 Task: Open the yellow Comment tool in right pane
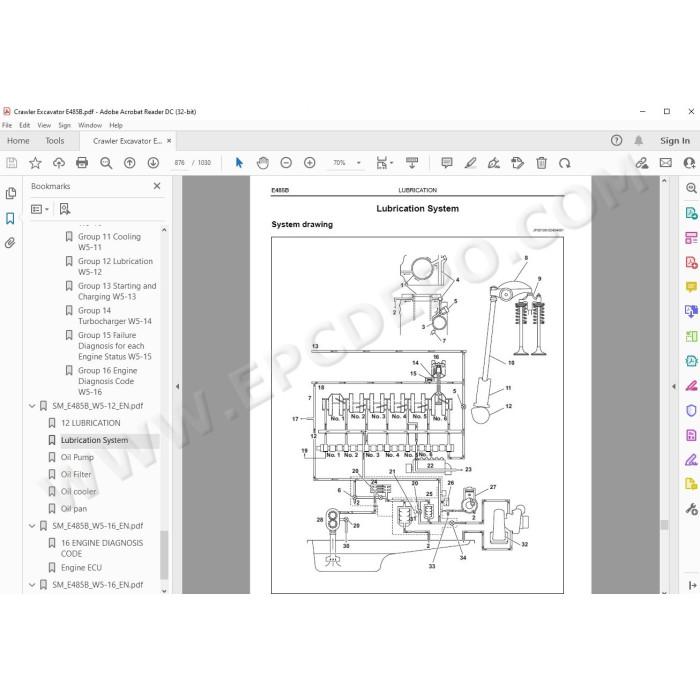coord(691,287)
